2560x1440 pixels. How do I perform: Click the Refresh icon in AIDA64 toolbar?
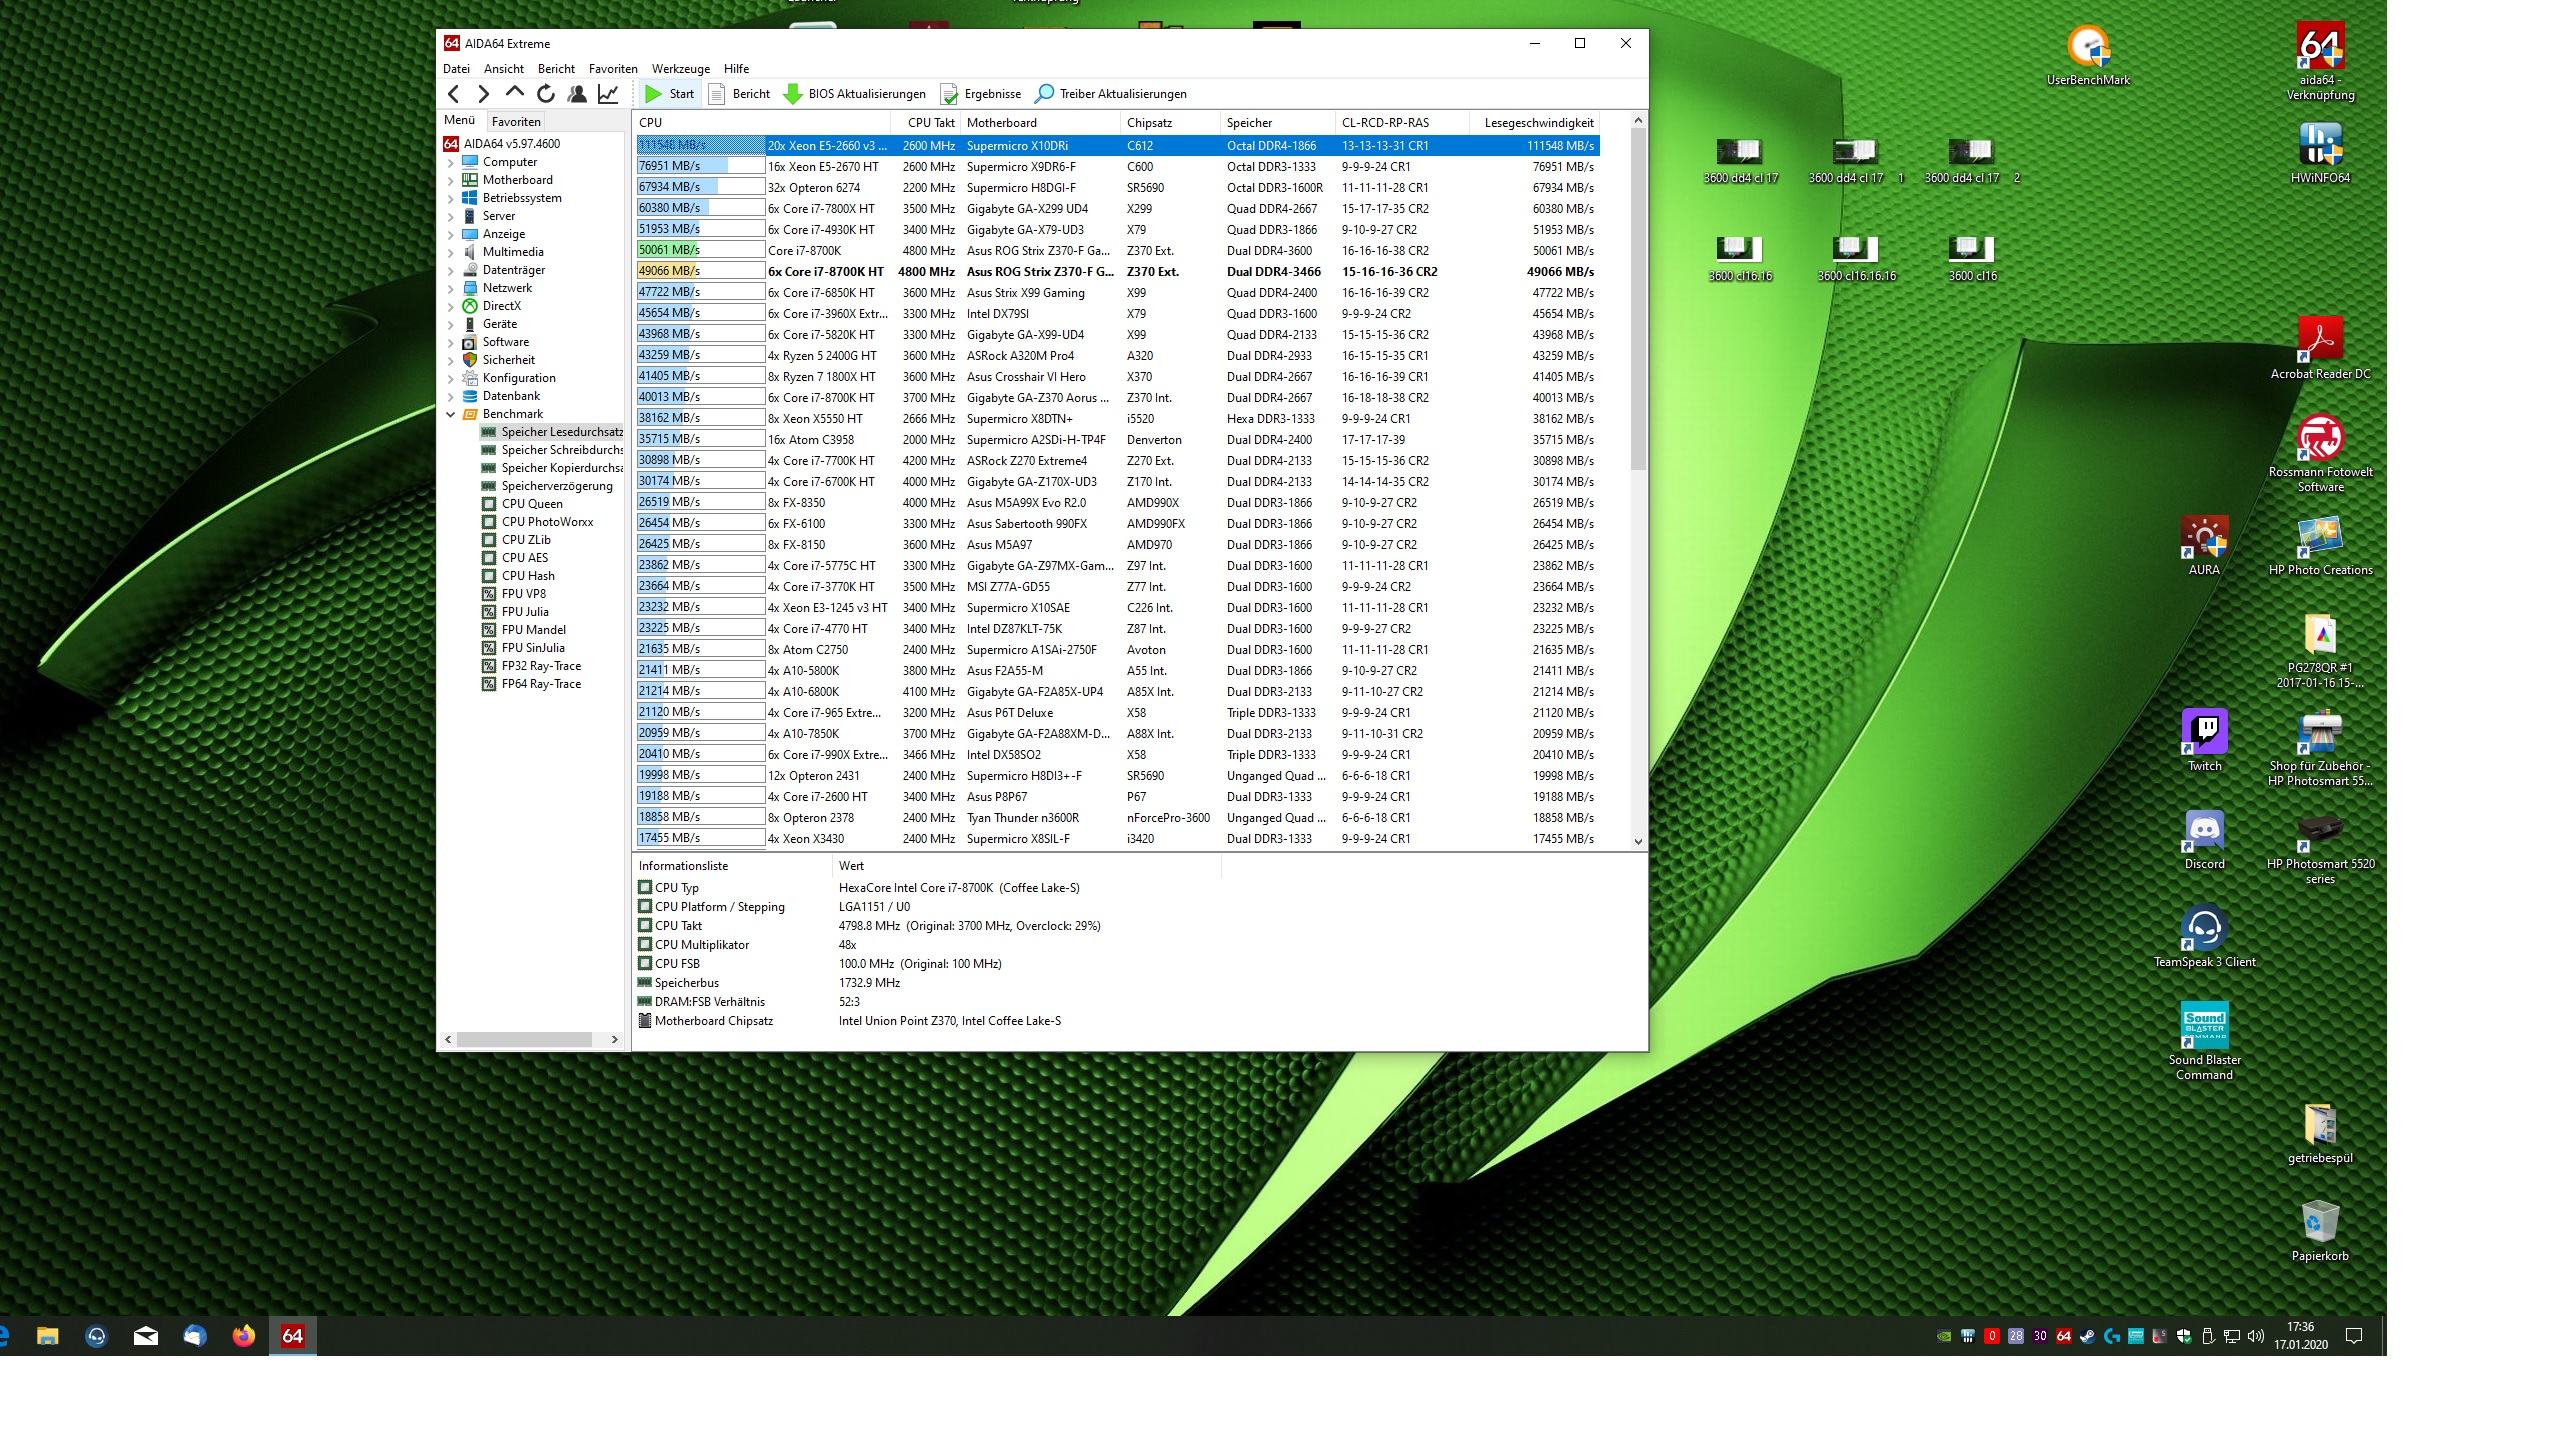tap(546, 94)
